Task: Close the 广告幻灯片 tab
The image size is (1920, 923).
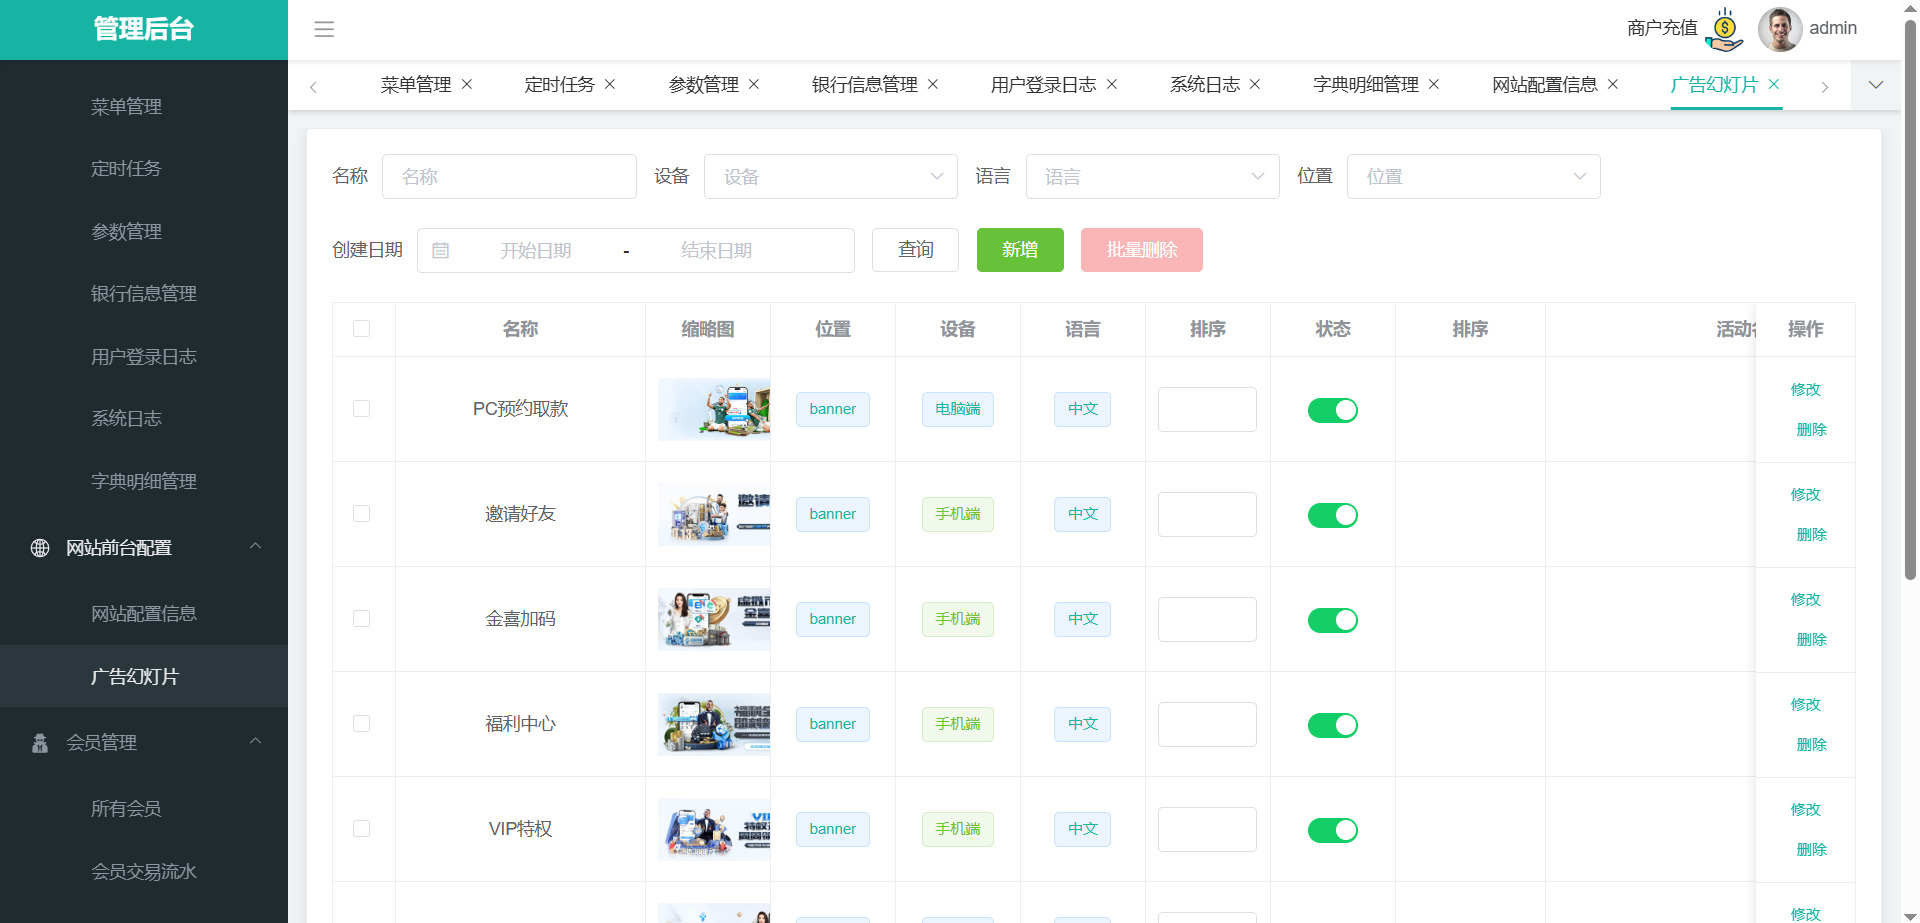Action: point(1774,85)
